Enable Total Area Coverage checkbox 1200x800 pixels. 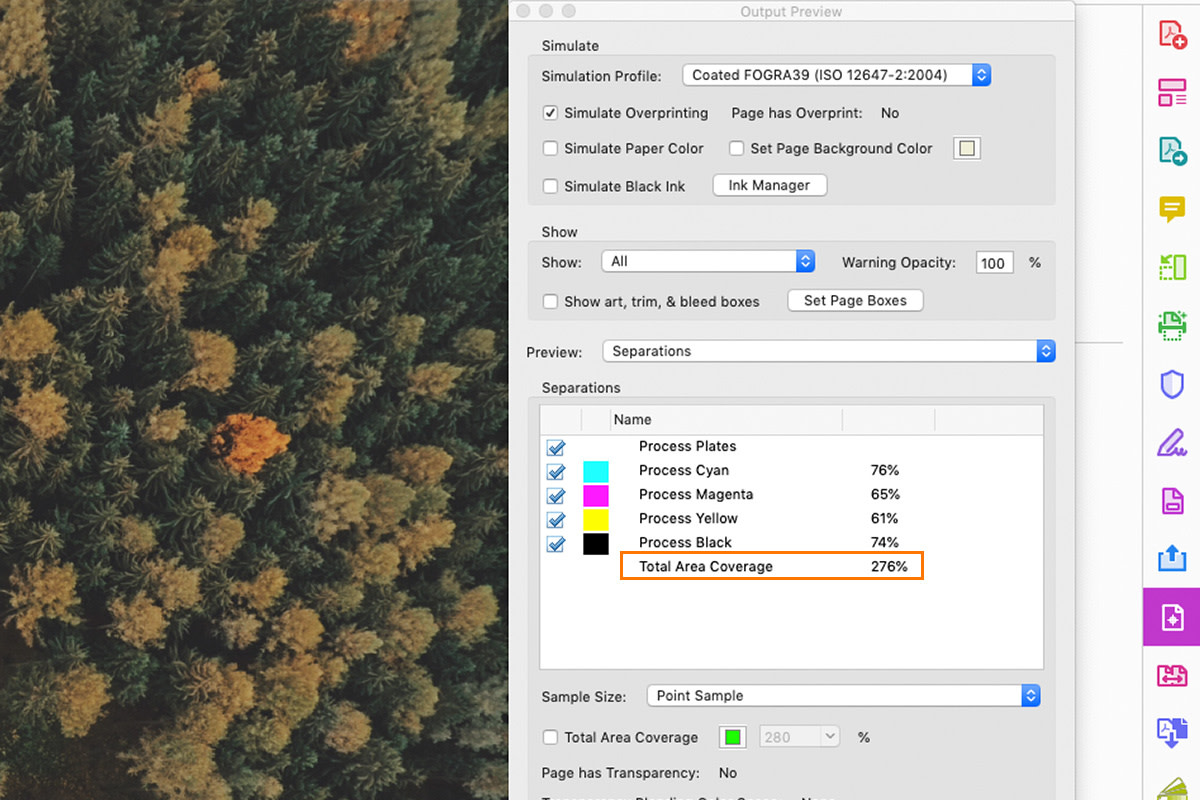click(550, 737)
